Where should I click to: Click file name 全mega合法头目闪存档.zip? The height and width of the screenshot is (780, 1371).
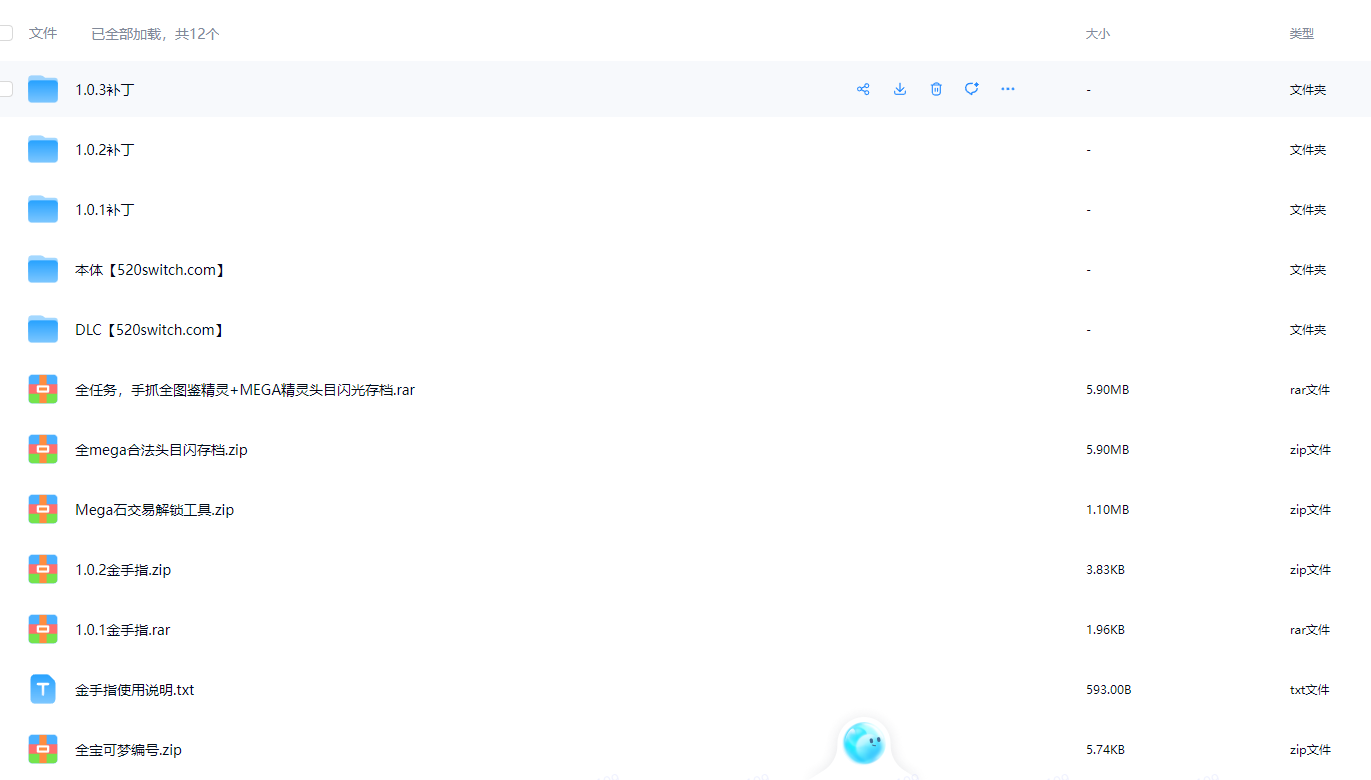[161, 450]
